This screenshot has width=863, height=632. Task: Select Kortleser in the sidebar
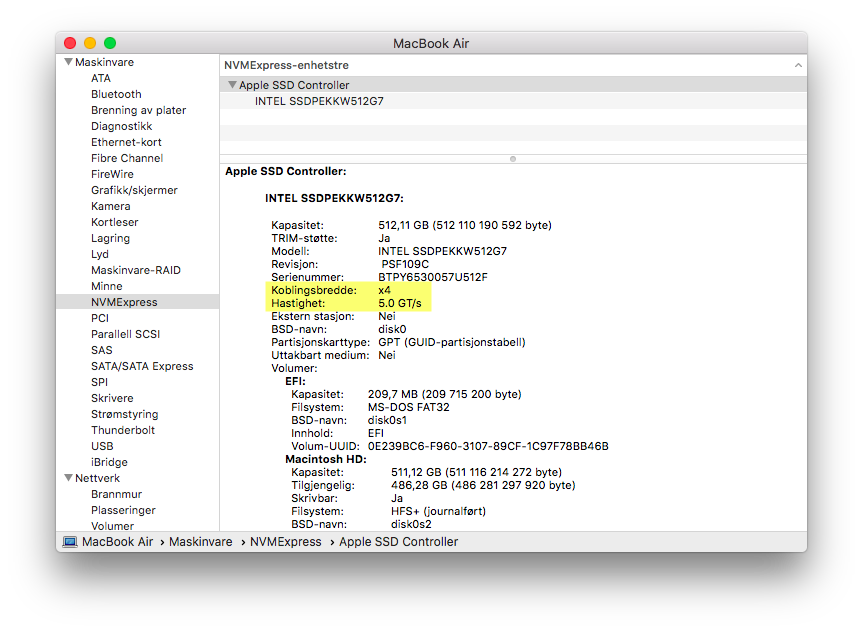(x=114, y=222)
